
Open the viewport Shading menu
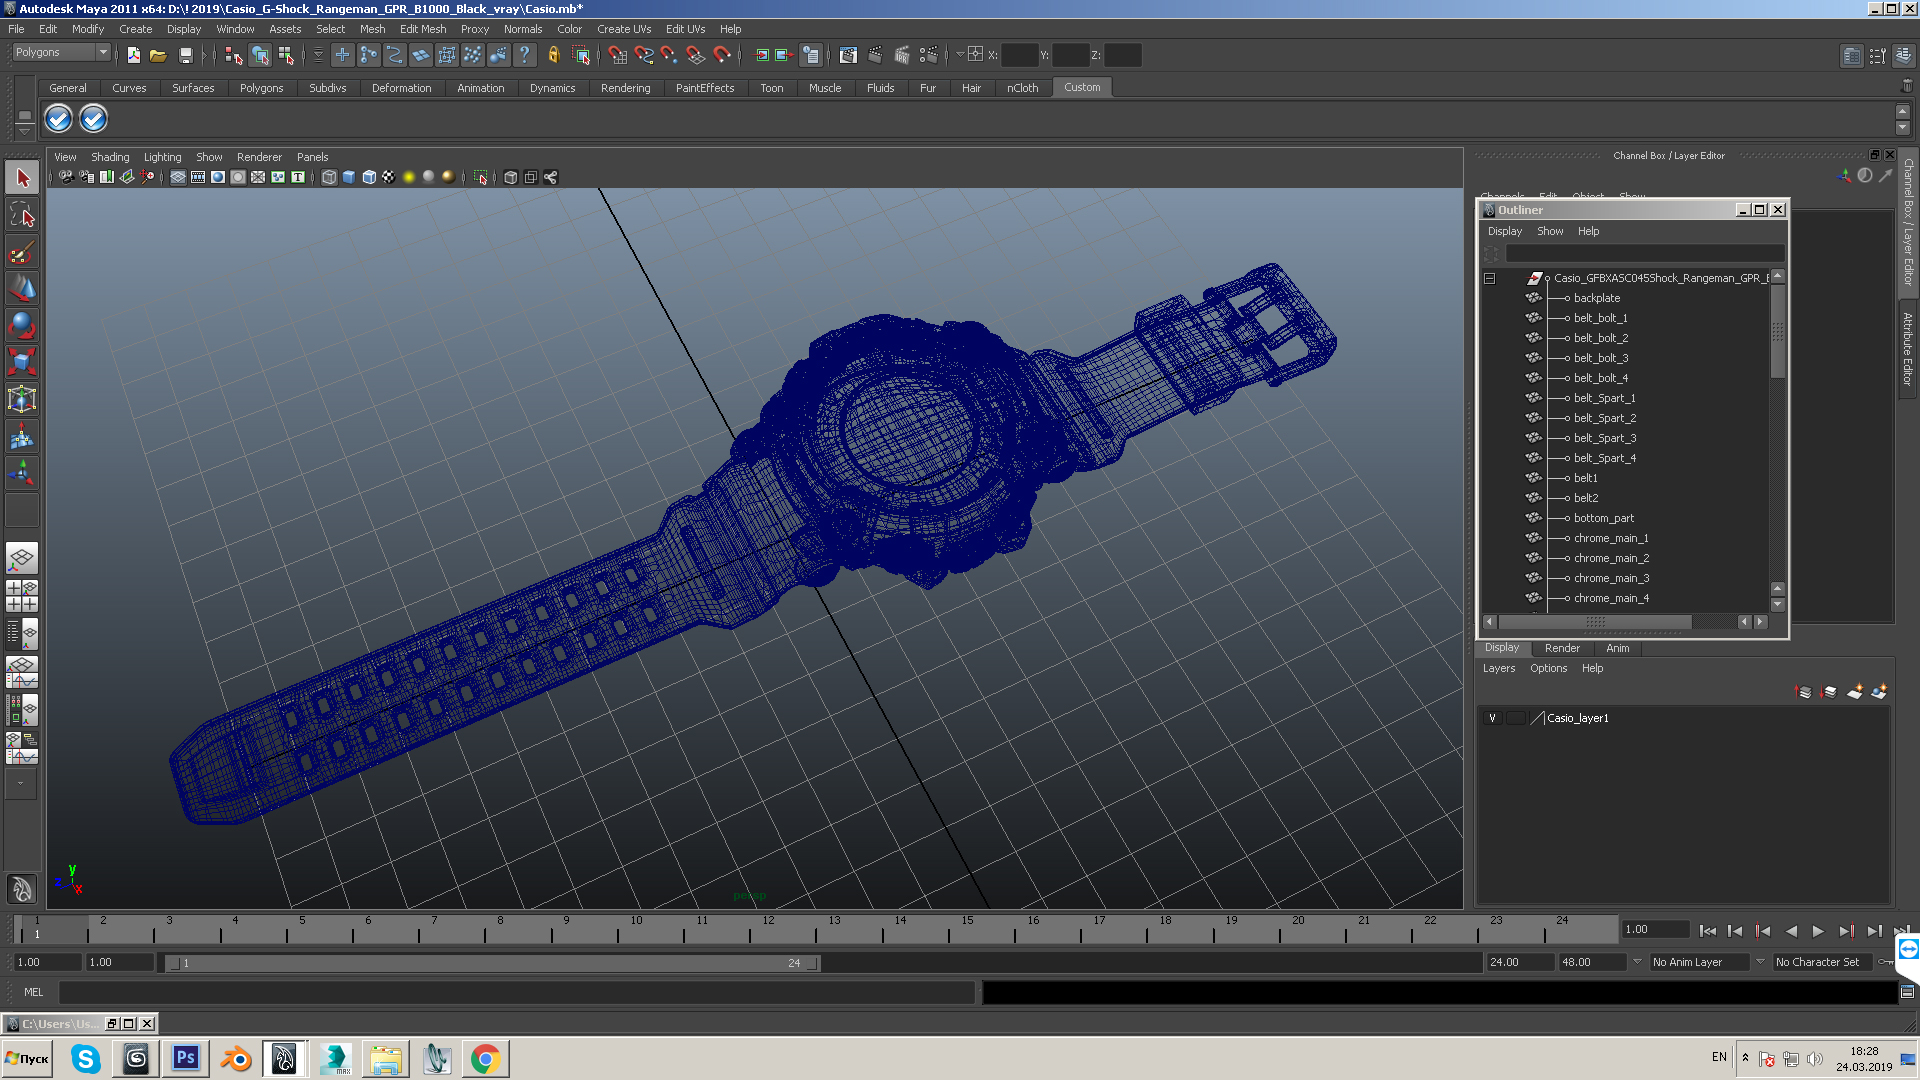point(110,157)
